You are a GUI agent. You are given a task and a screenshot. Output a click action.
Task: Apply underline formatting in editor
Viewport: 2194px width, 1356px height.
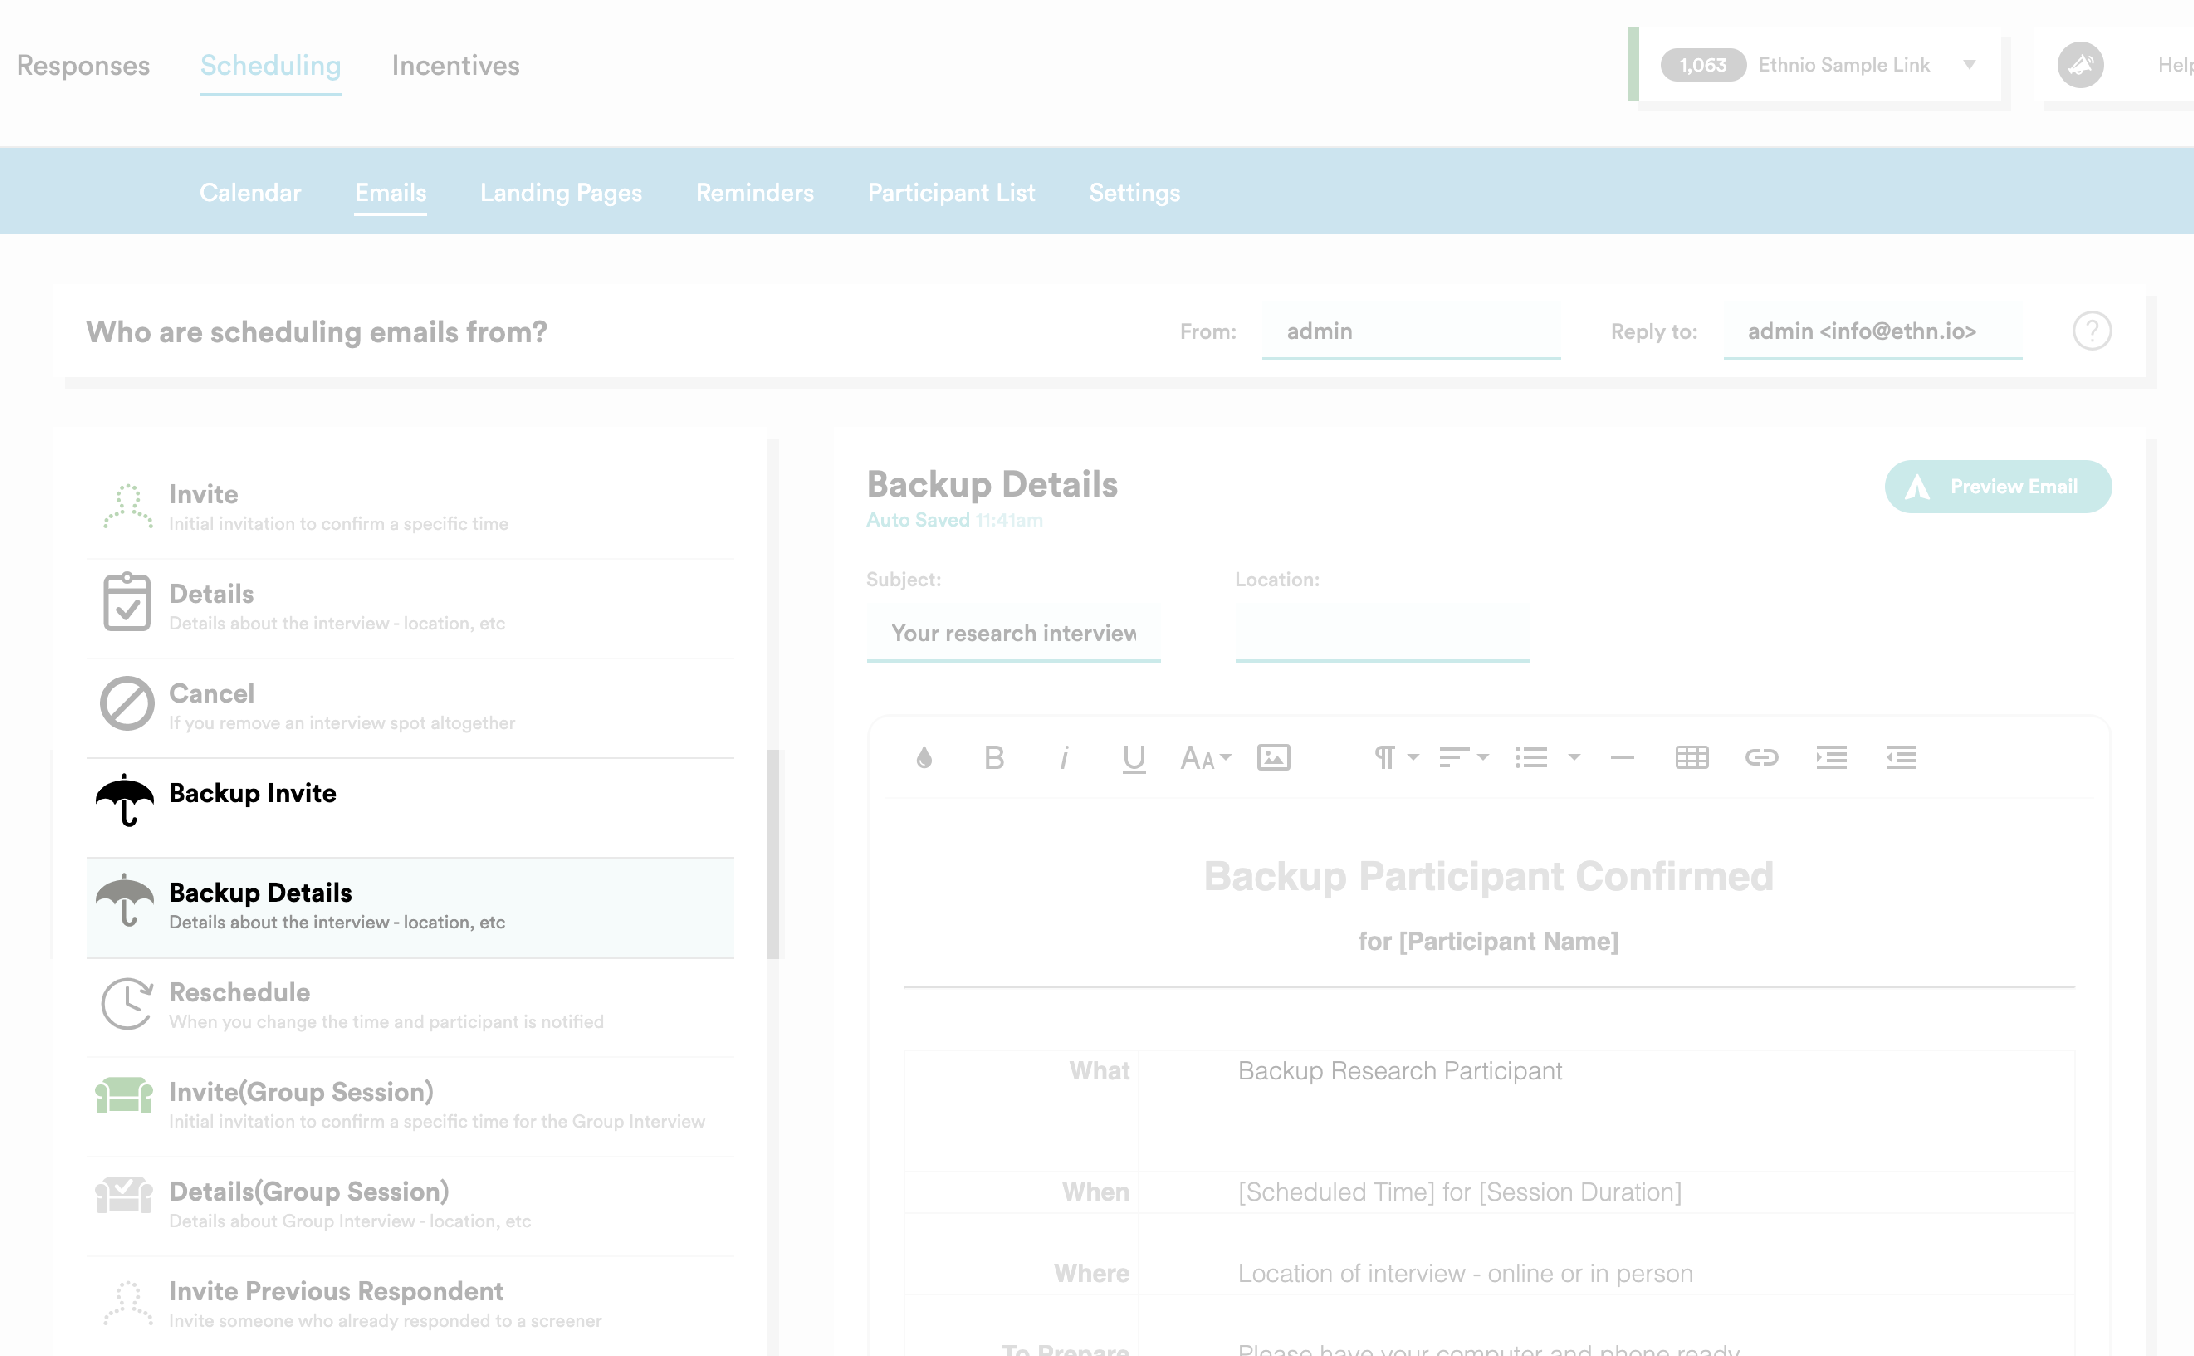pos(1133,758)
